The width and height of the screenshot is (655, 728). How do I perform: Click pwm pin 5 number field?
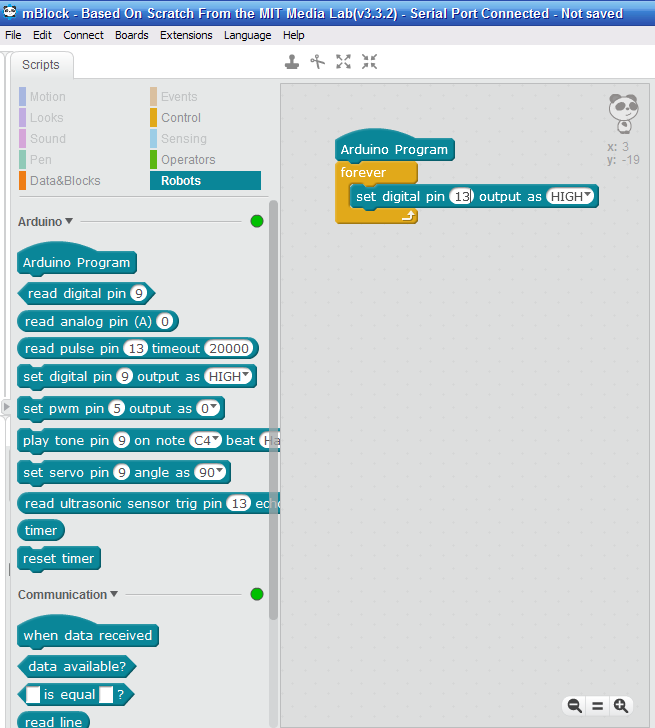coord(117,409)
